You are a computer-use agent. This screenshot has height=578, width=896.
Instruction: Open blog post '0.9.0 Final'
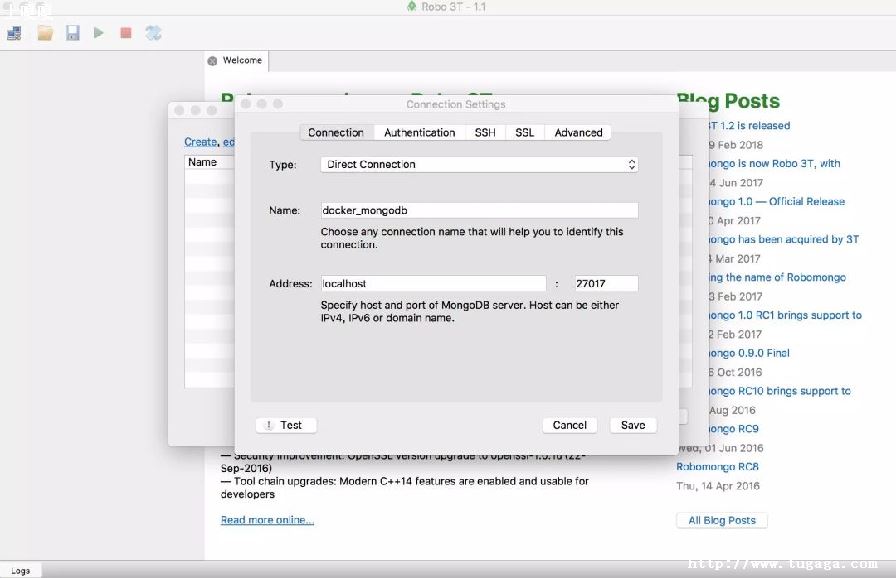pos(749,353)
